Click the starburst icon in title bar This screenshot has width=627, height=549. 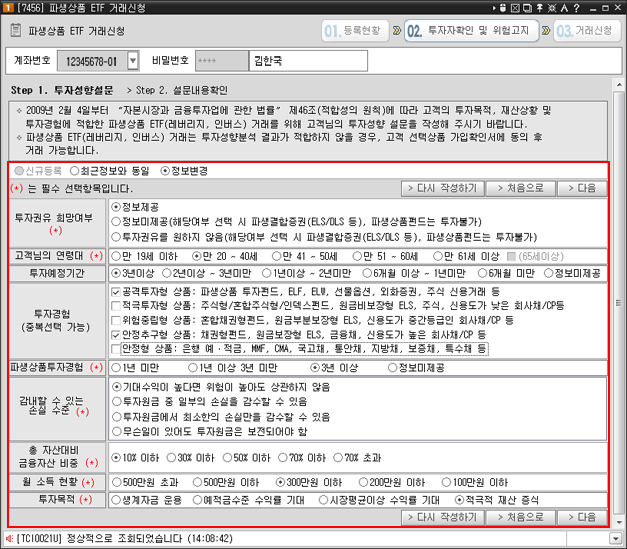click(552, 8)
